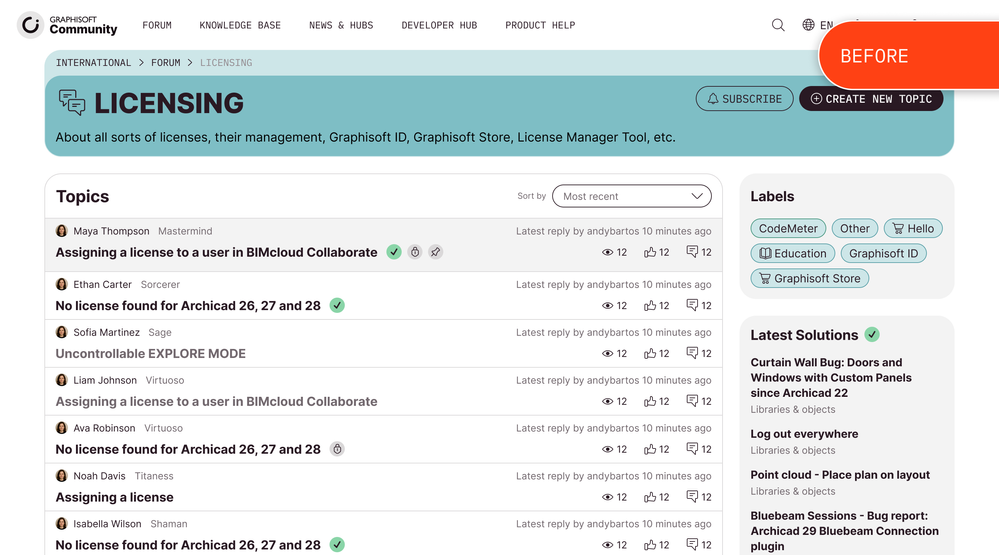Click the lock icon on Ava Robinson's topic
This screenshot has width=999, height=555.
click(x=337, y=449)
